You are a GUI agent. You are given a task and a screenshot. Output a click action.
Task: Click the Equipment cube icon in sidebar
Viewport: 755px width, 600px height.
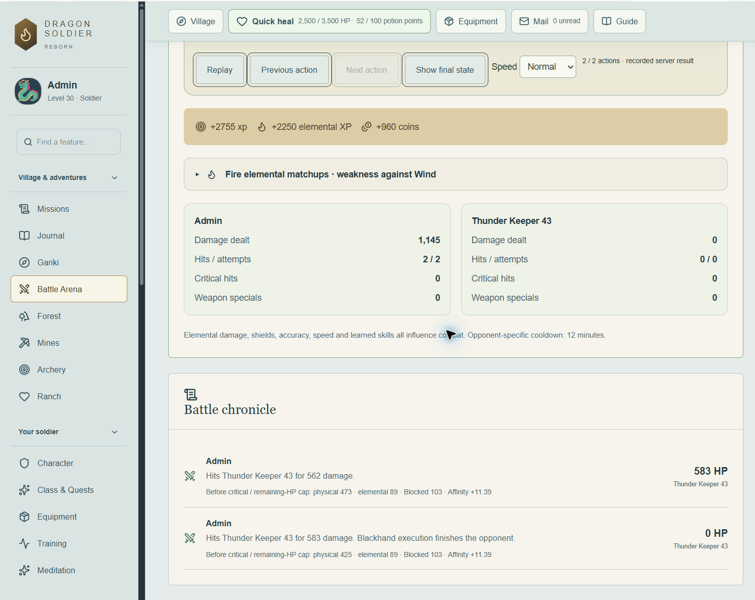[x=24, y=517]
